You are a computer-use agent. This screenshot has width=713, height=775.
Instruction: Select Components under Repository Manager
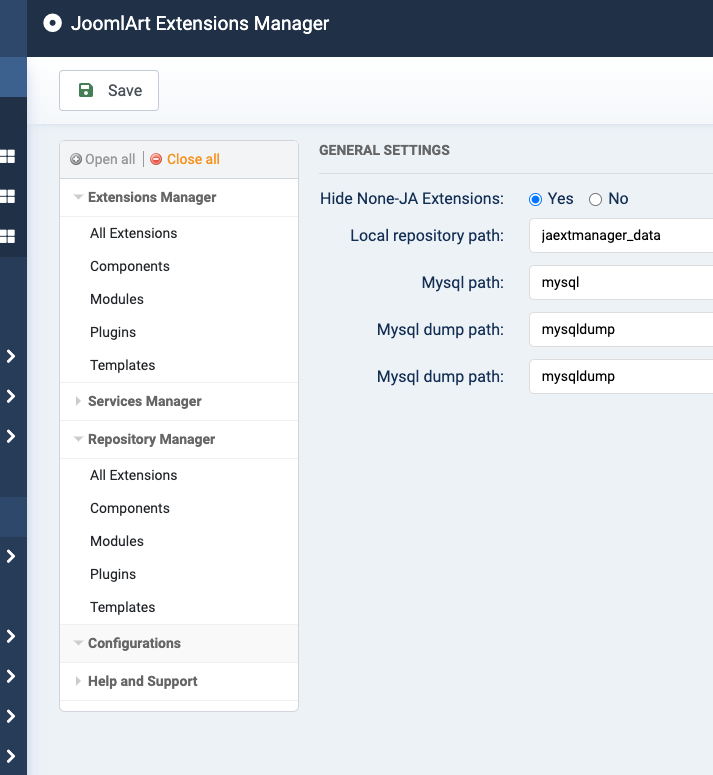click(130, 508)
